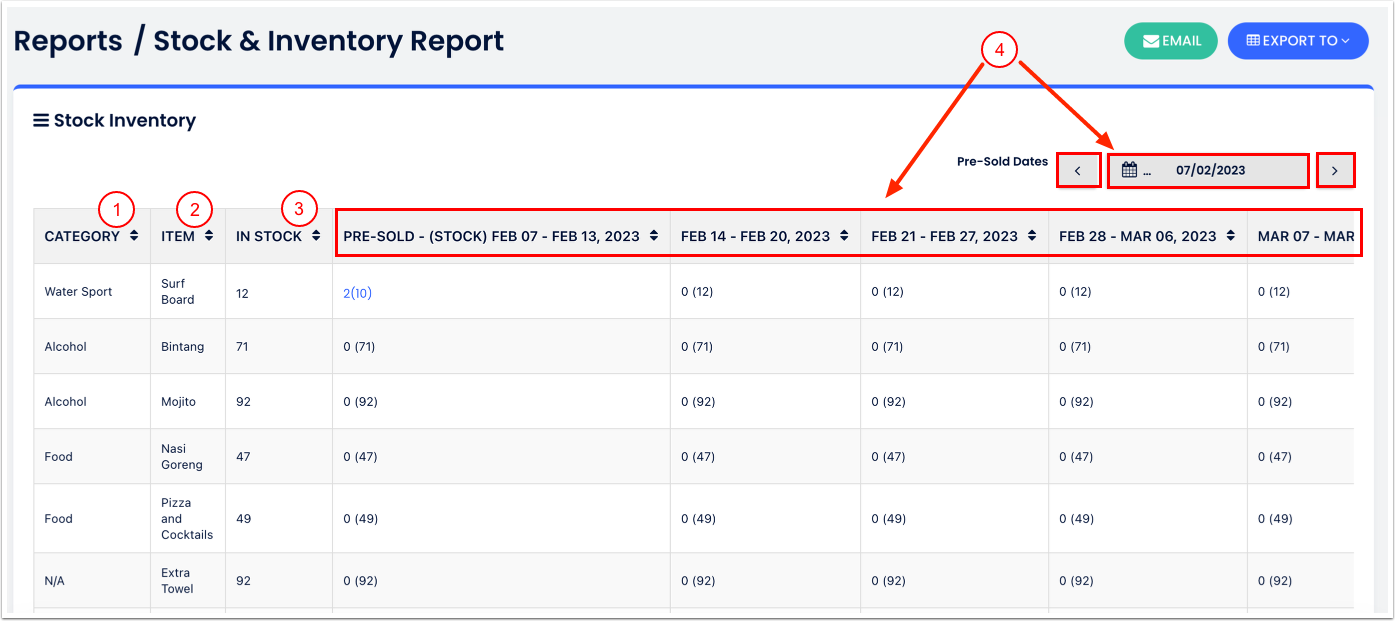
Task: Click the EMAIL button
Action: pyautogui.click(x=1171, y=41)
